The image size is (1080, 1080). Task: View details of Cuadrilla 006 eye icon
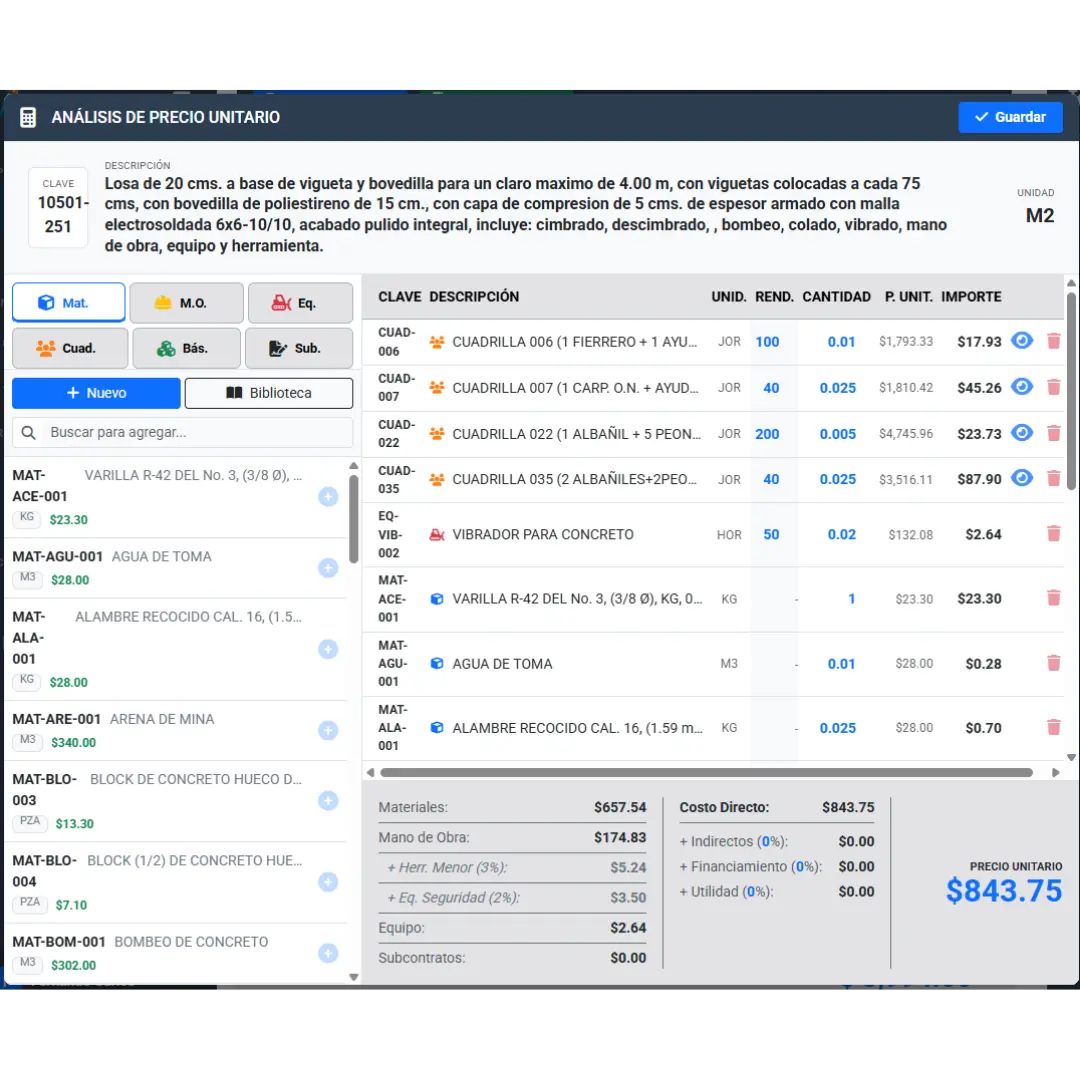pyautogui.click(x=1021, y=340)
